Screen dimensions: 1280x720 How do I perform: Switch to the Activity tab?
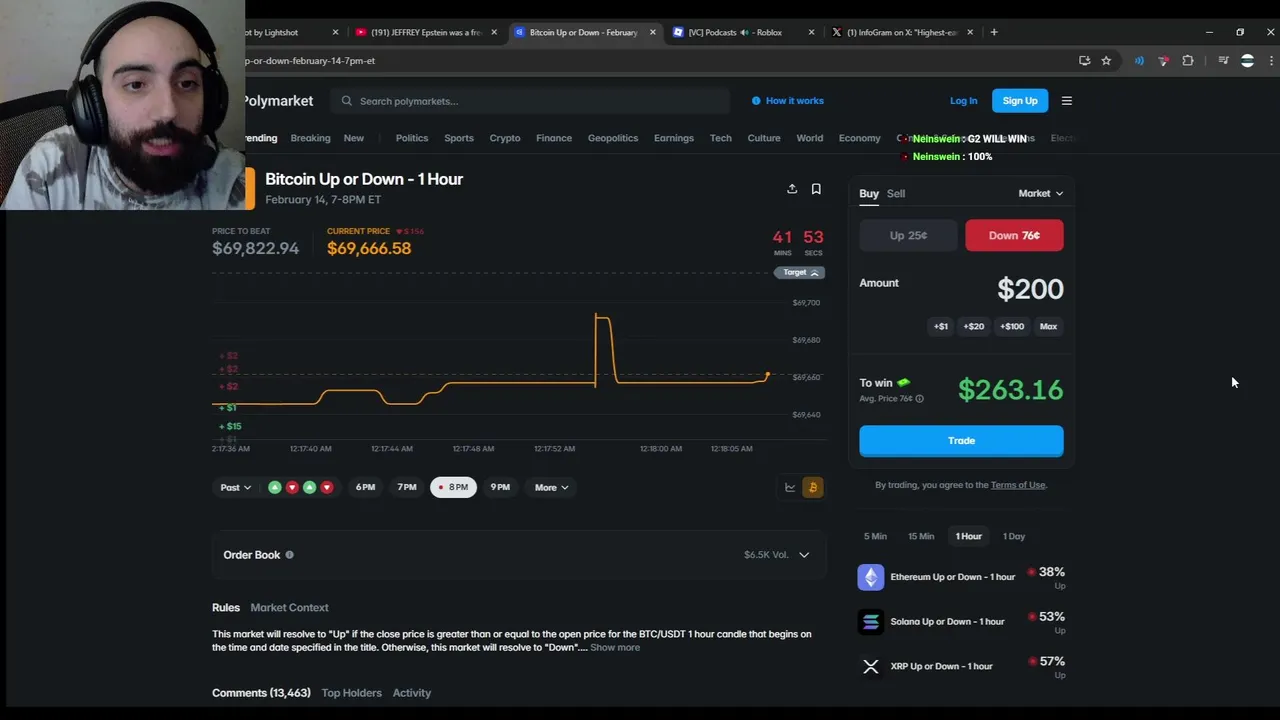(x=412, y=693)
